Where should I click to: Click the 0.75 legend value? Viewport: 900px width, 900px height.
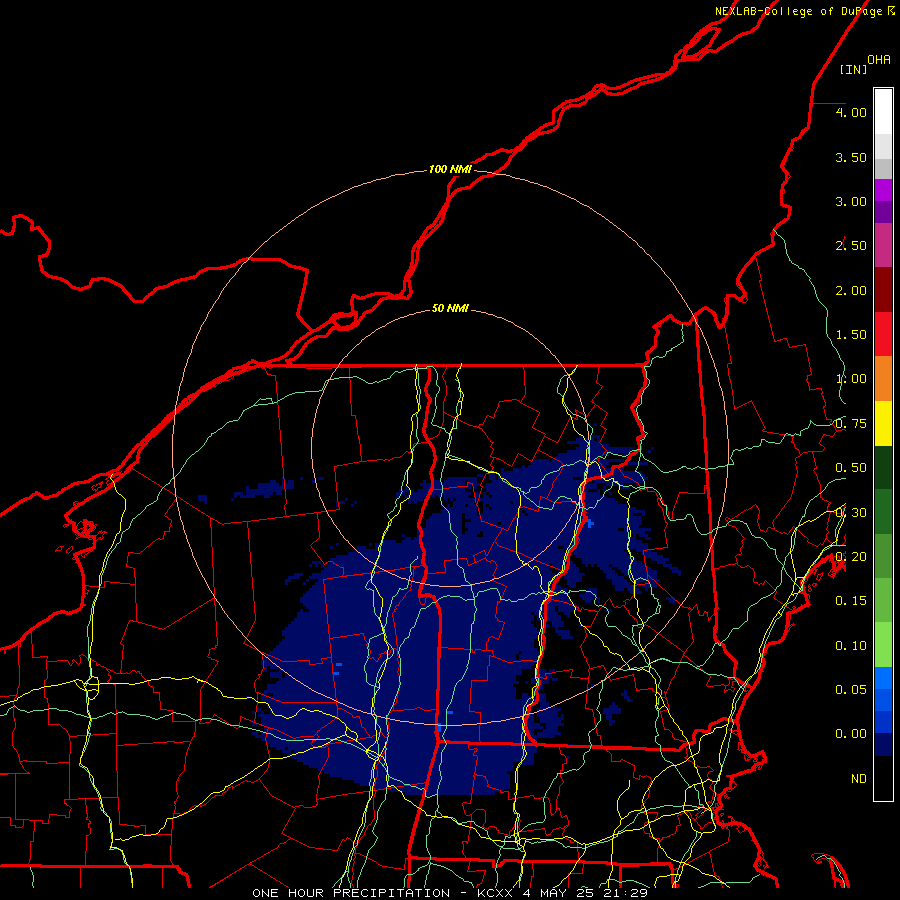click(851, 424)
